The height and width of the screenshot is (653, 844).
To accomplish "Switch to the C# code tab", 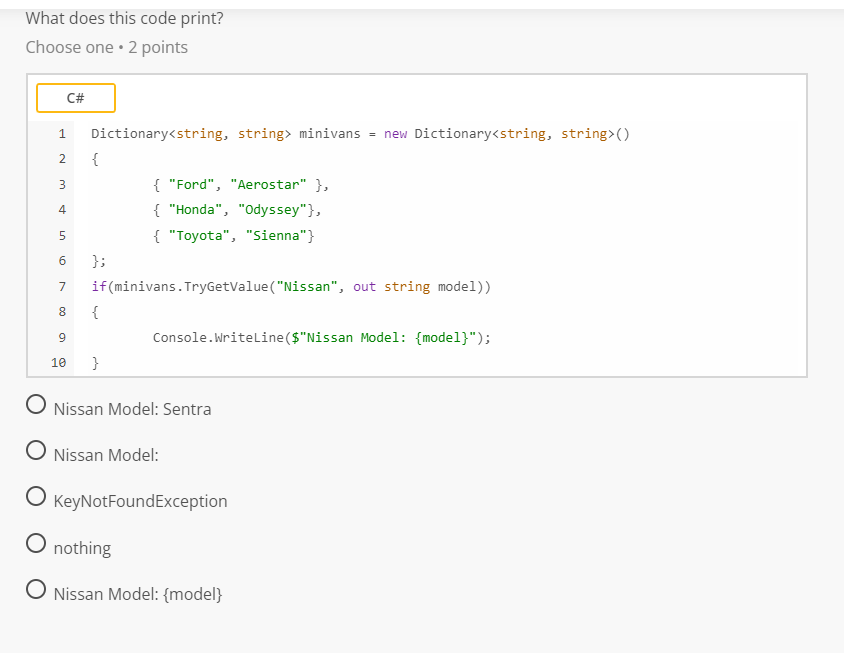I will tap(76, 98).
